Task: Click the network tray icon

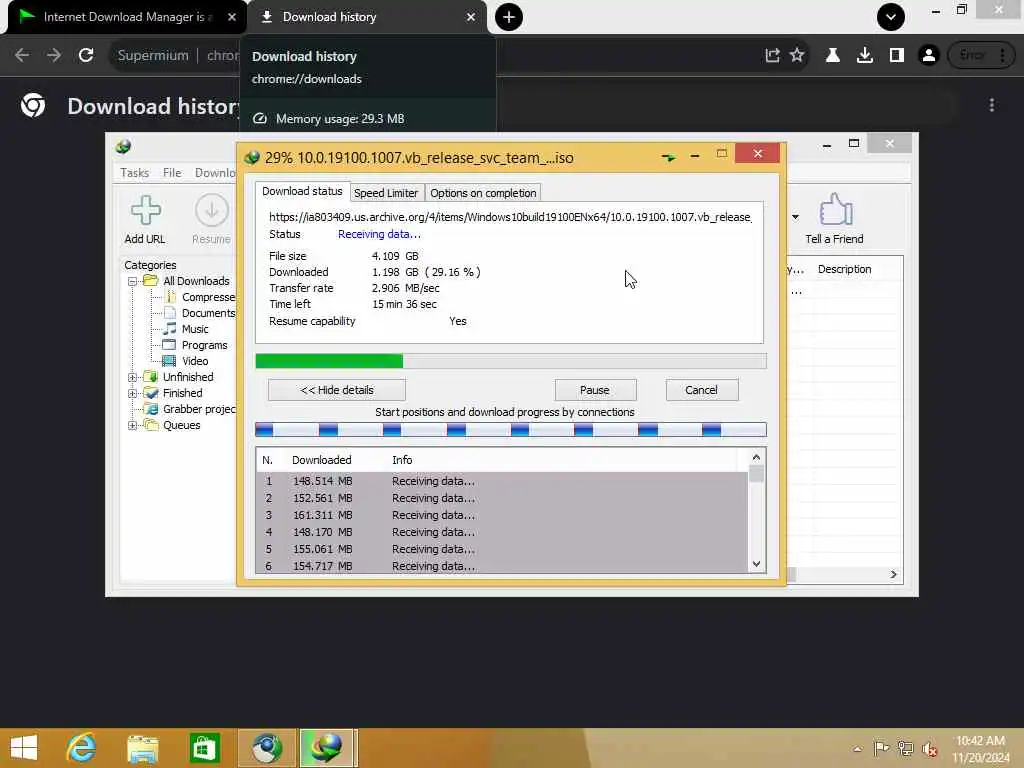Action: click(x=905, y=748)
